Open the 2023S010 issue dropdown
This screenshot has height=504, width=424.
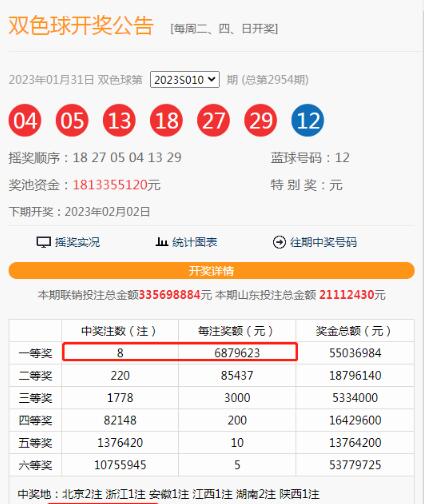pyautogui.click(x=185, y=80)
